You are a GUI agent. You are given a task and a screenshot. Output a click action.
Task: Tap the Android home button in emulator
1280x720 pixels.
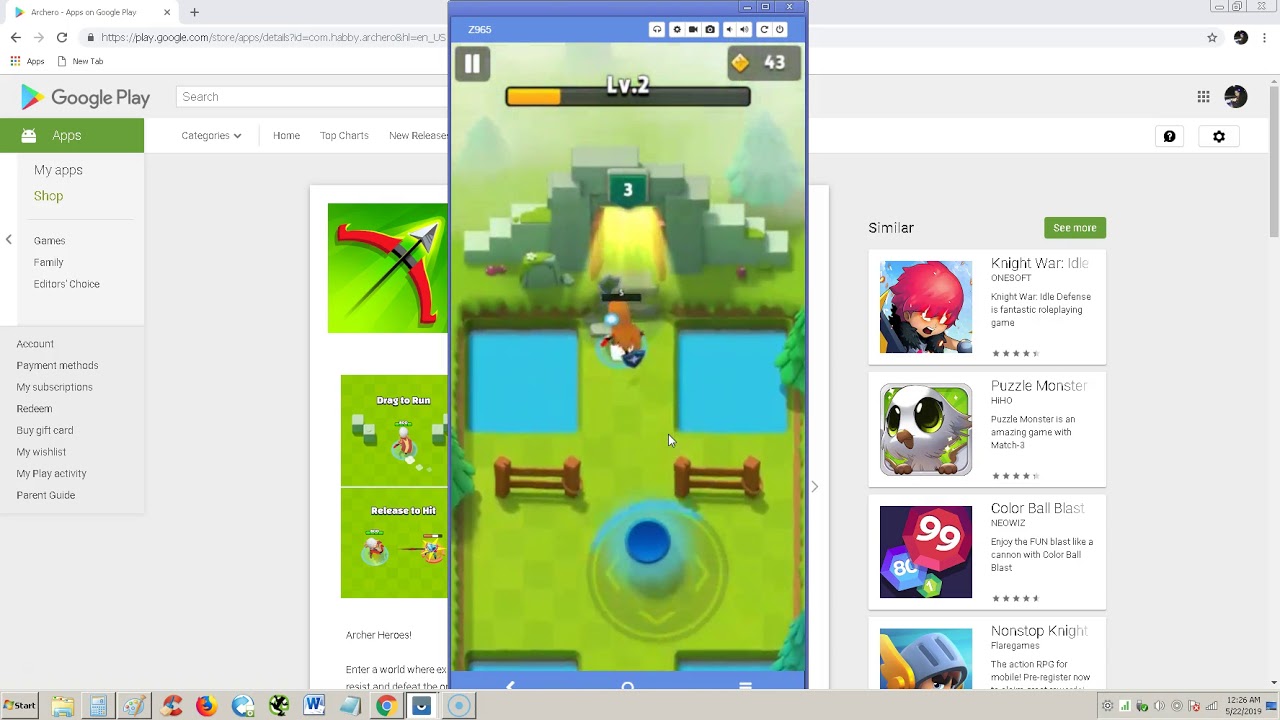point(628,685)
